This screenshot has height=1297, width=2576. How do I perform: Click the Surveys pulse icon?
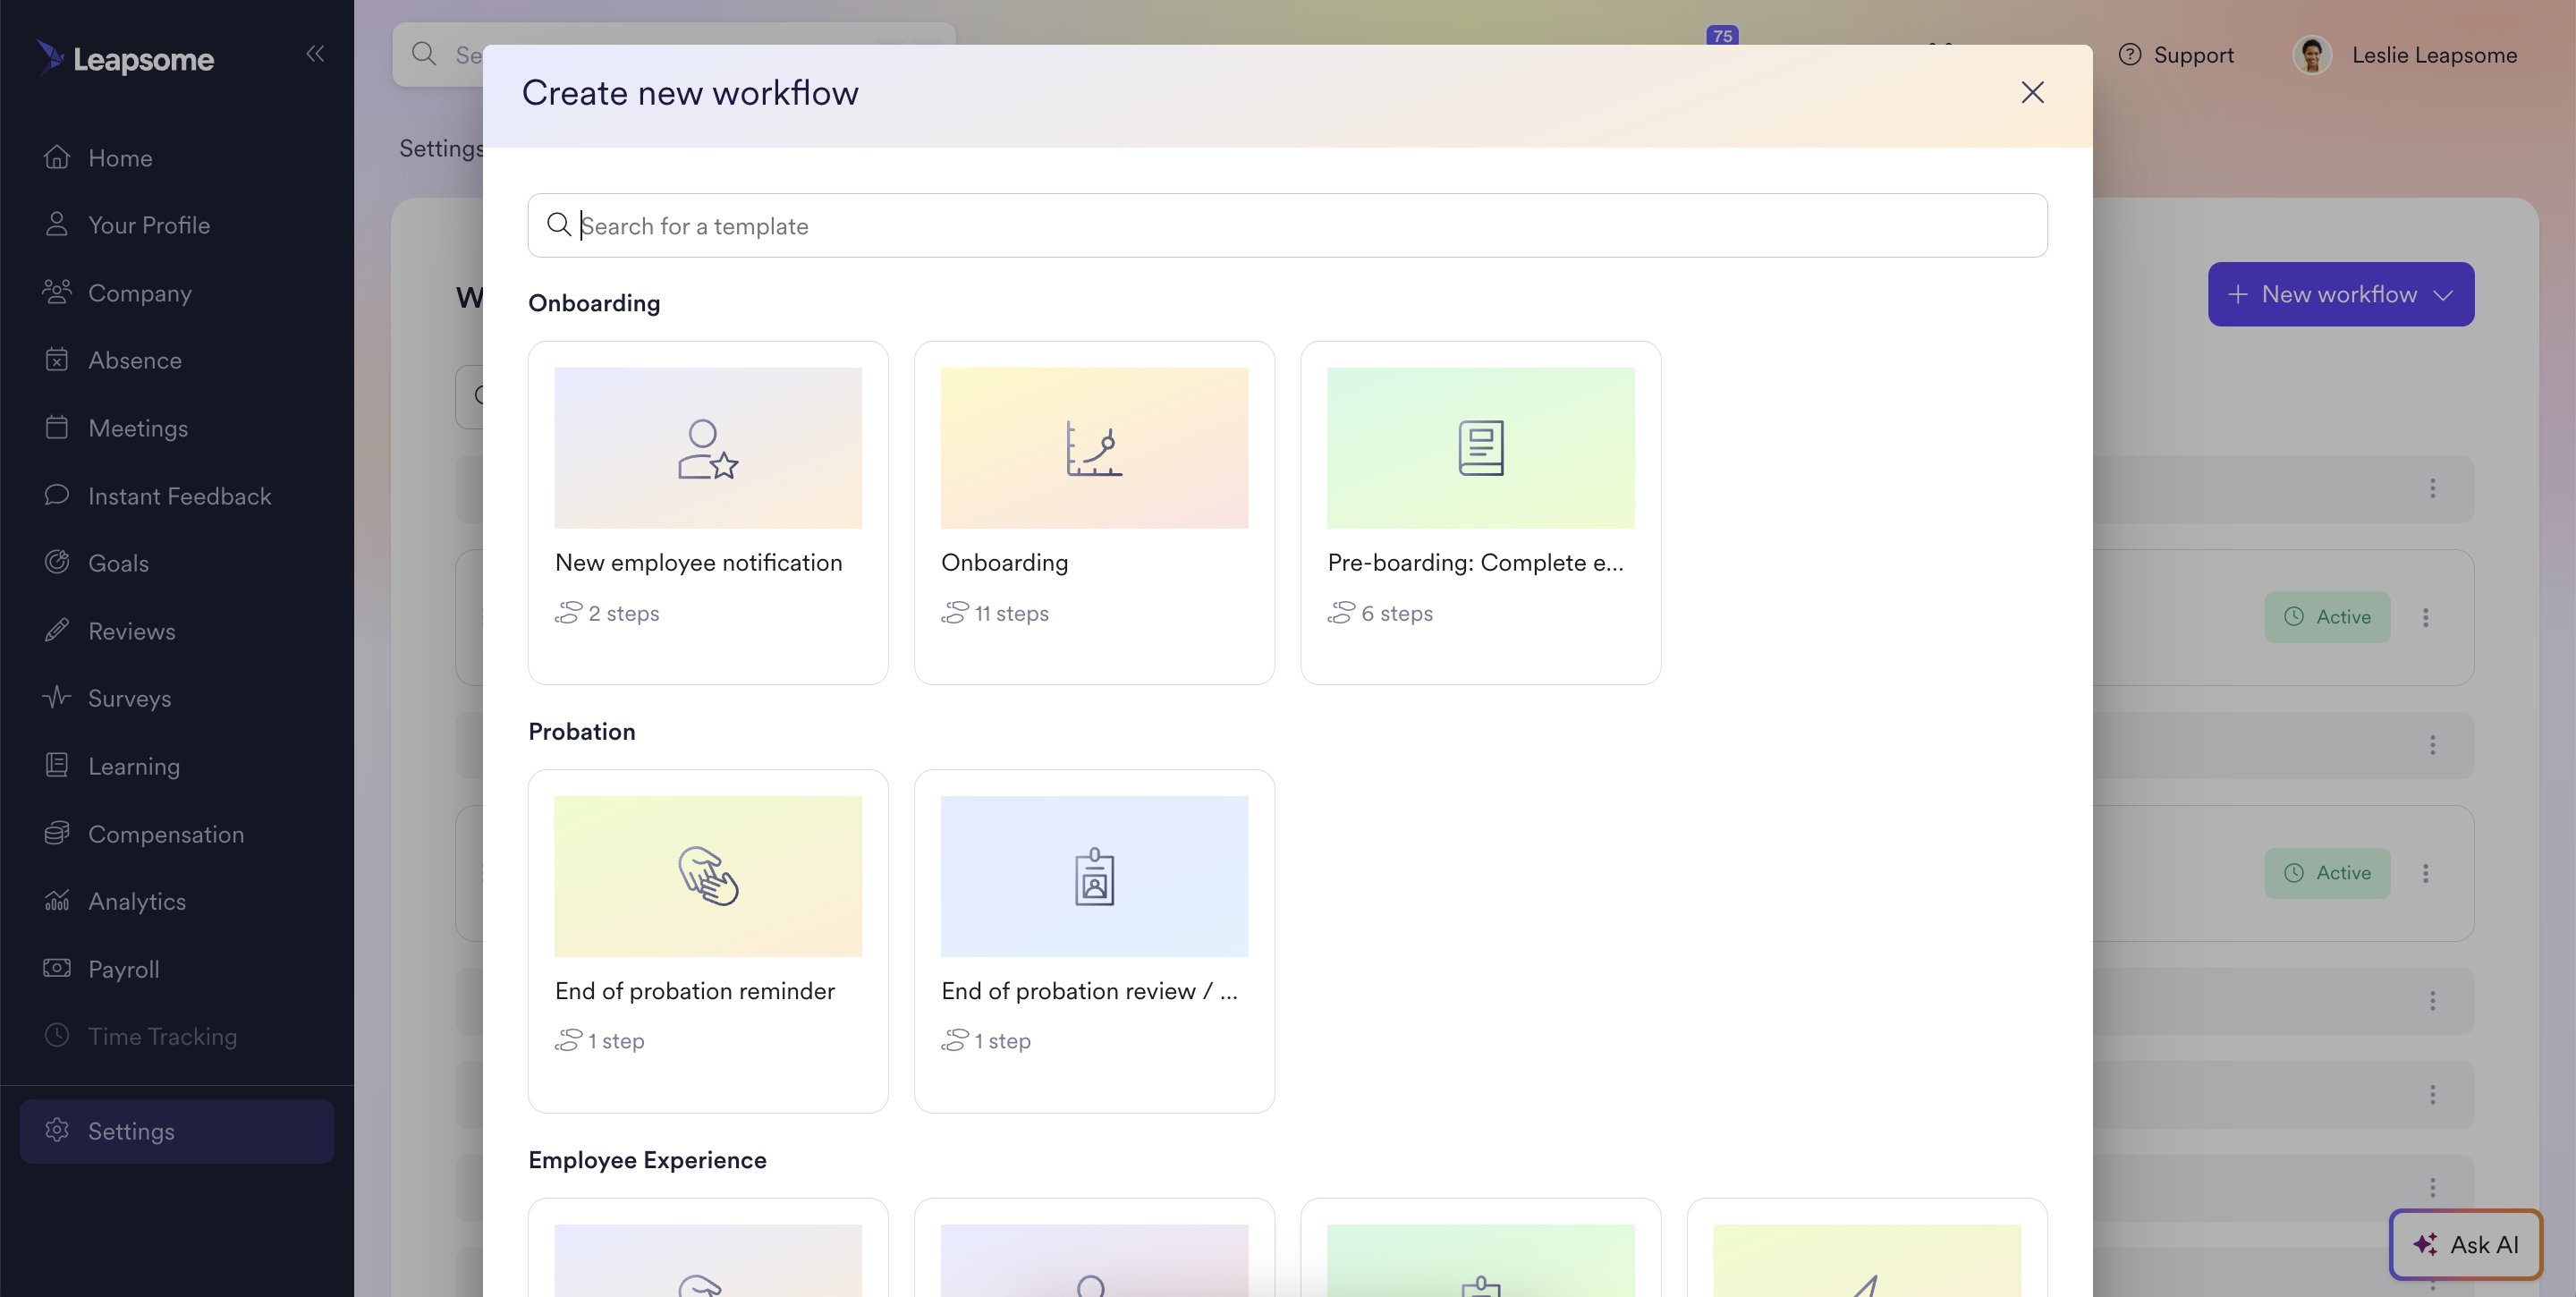tap(57, 697)
